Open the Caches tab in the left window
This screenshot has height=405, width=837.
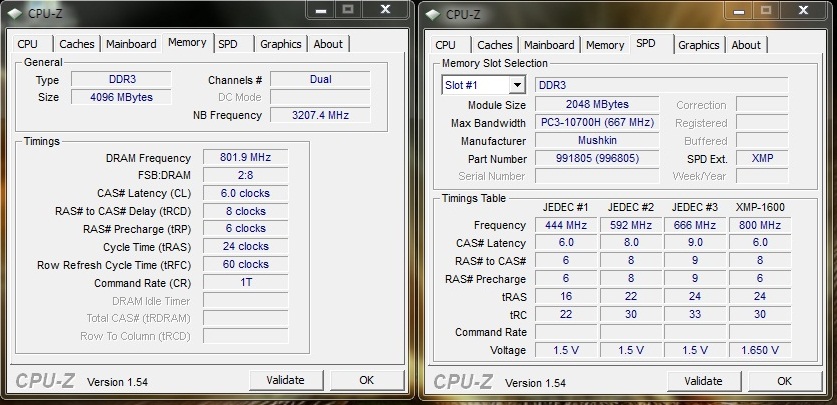(x=76, y=44)
